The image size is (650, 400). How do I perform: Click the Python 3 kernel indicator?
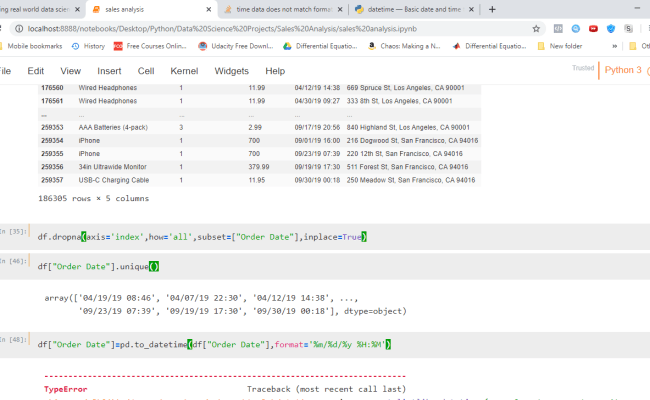click(623, 70)
